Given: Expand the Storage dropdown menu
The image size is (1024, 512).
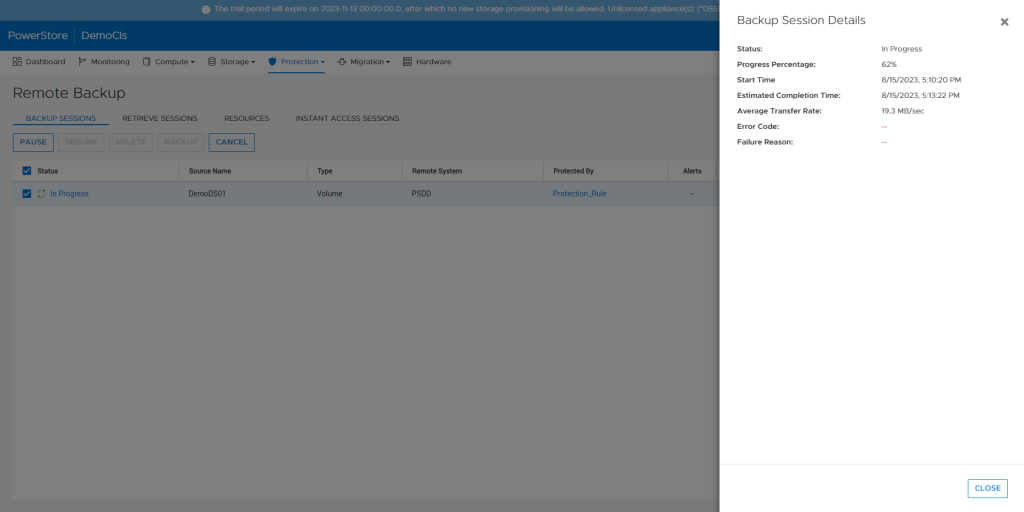Looking at the screenshot, I should coord(253,62).
